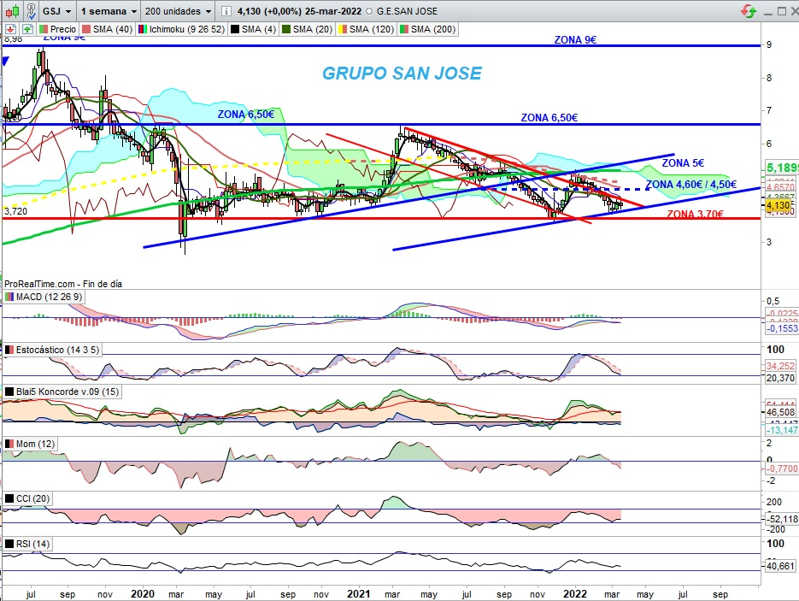
Task: Open the candlestick chart style icon
Action: (x=13, y=11)
